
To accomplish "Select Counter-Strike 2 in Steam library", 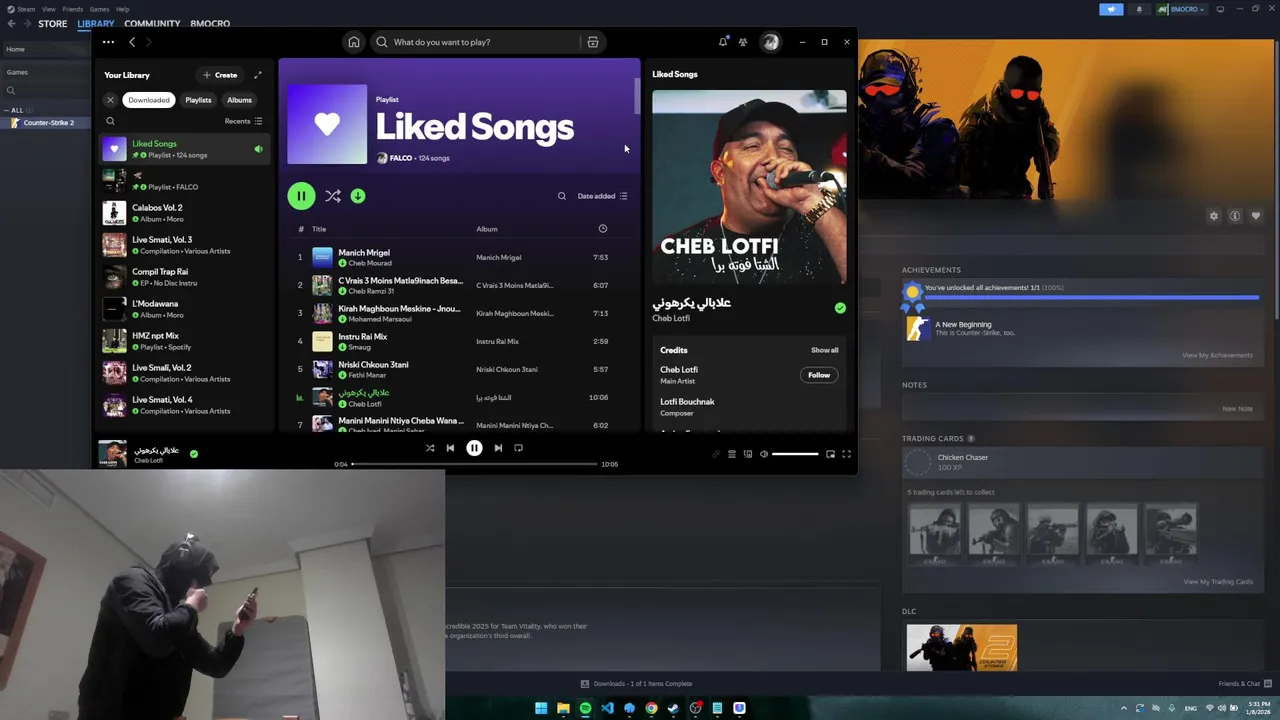I will tap(48, 123).
